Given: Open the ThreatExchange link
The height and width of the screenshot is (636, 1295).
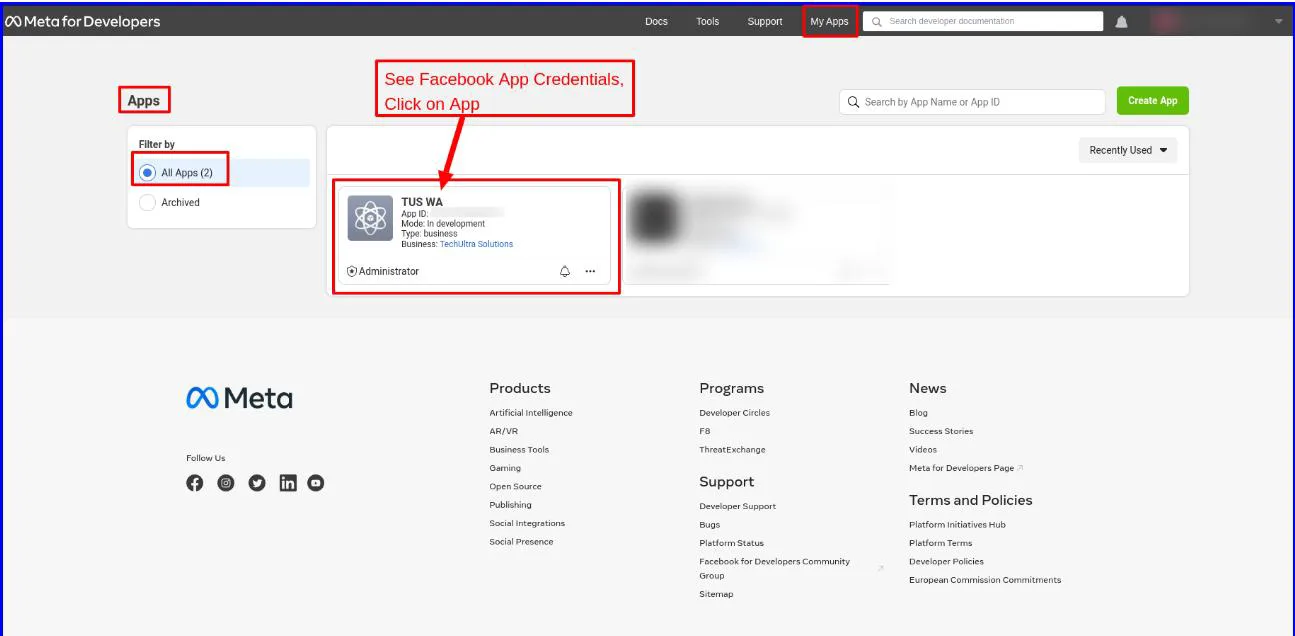Looking at the screenshot, I should click(x=732, y=450).
